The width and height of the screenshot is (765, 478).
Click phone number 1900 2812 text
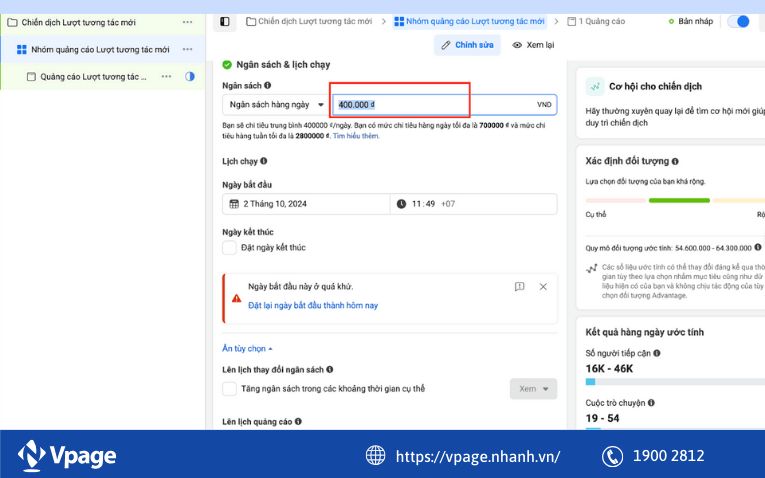pyautogui.click(x=668, y=456)
